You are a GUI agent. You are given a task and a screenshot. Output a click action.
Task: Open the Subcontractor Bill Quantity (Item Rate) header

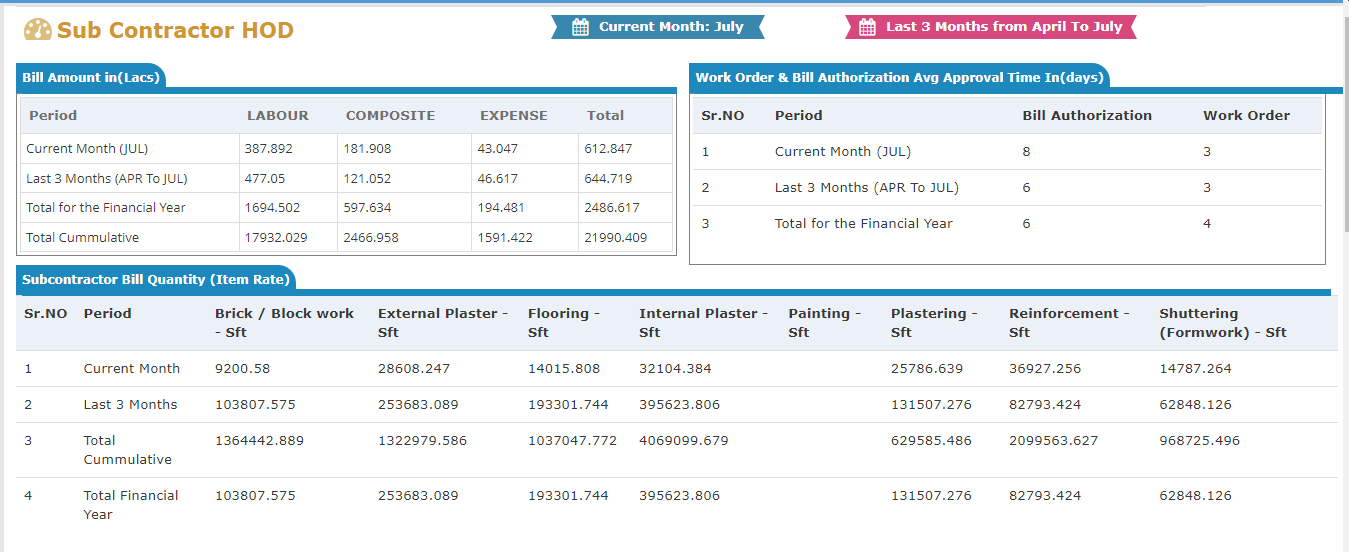155,281
